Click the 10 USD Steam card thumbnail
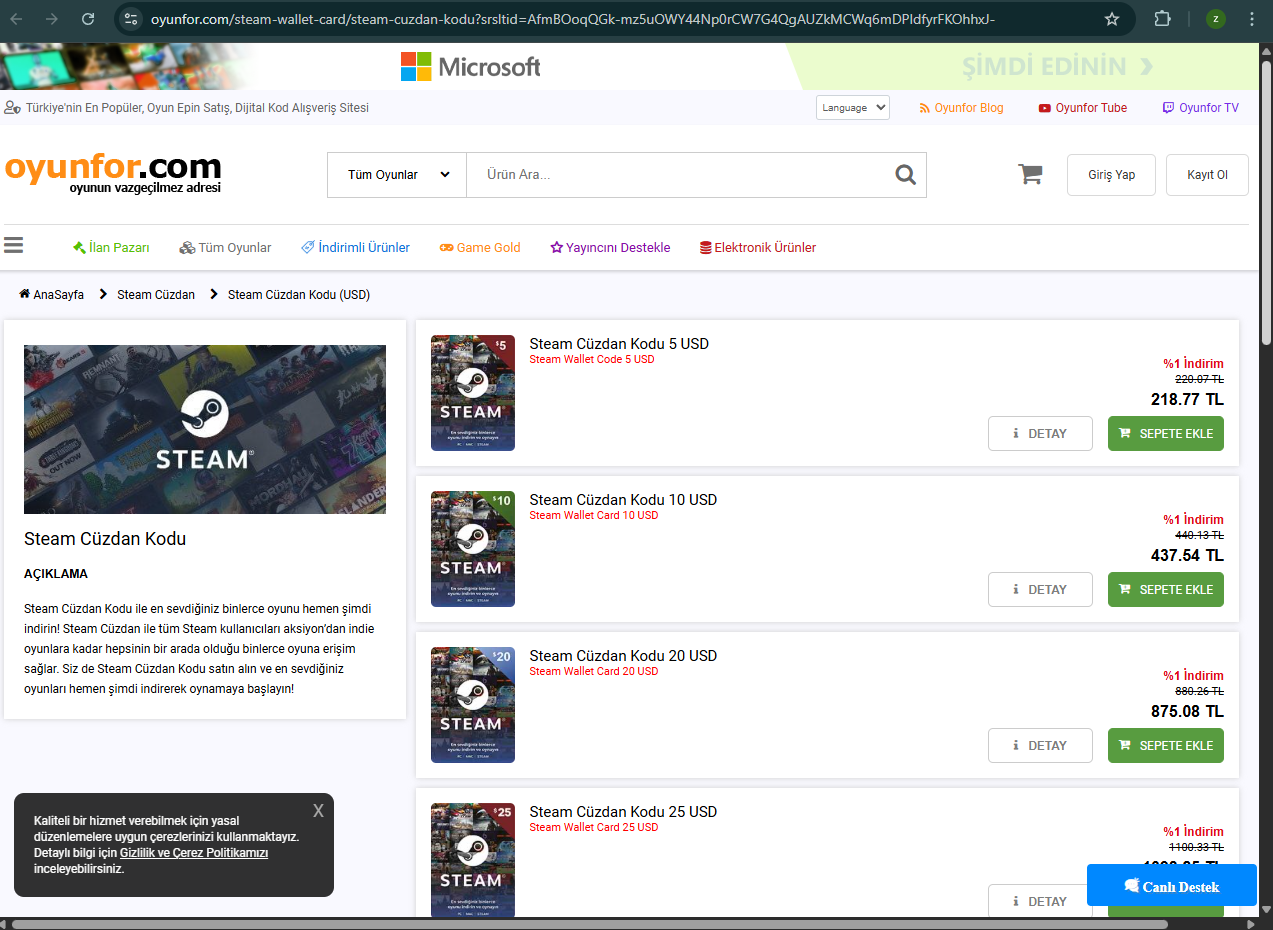1273x930 pixels. tap(473, 549)
